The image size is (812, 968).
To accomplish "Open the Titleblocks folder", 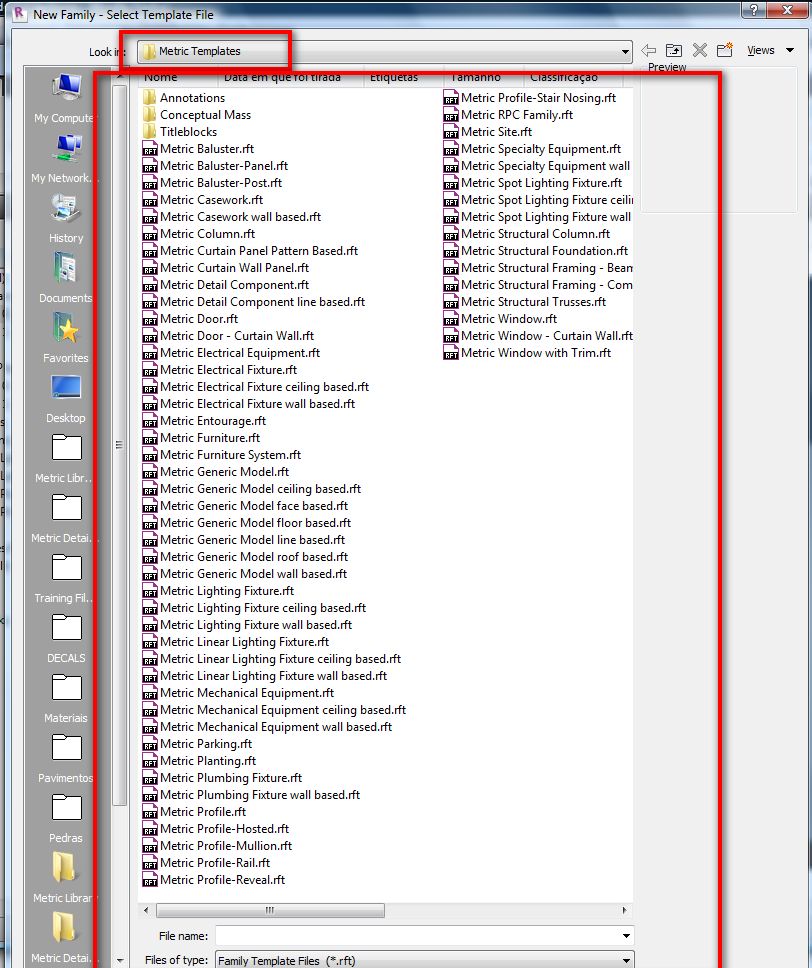I will (180, 131).
